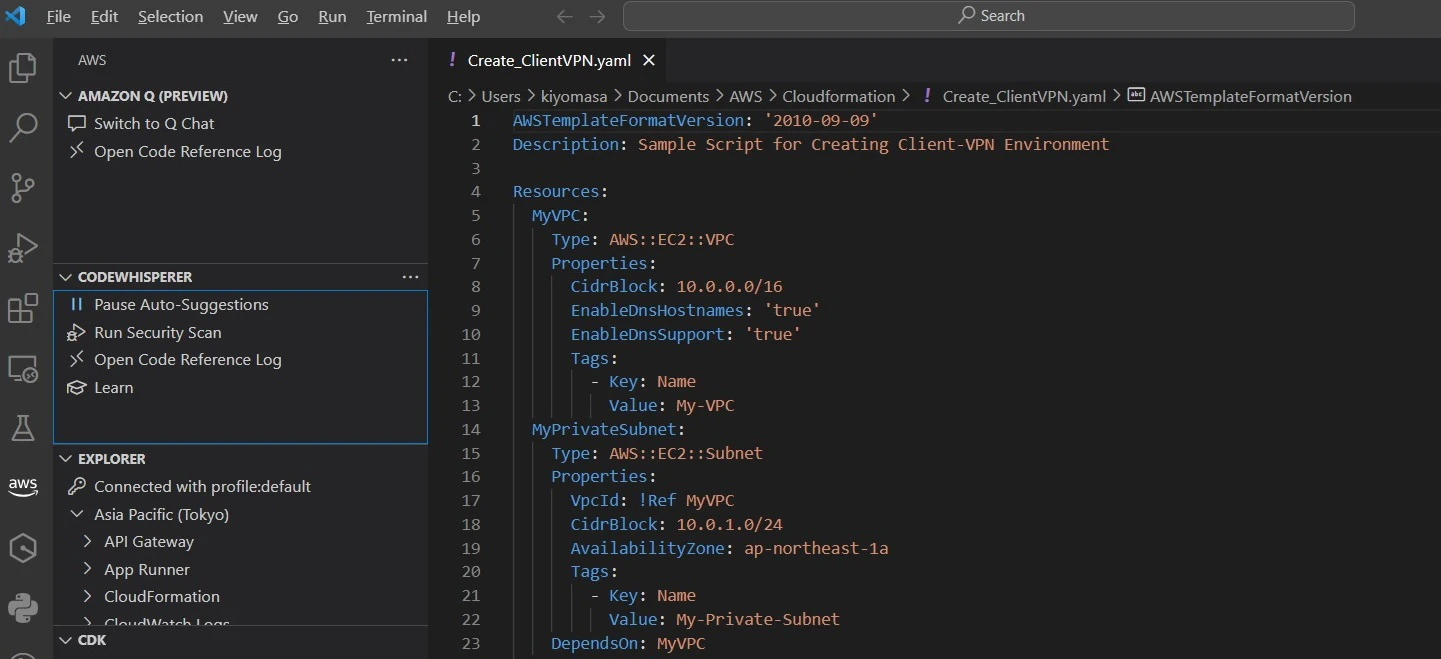Open Source Control view
This screenshot has width=1441, height=659.
click(x=23, y=187)
